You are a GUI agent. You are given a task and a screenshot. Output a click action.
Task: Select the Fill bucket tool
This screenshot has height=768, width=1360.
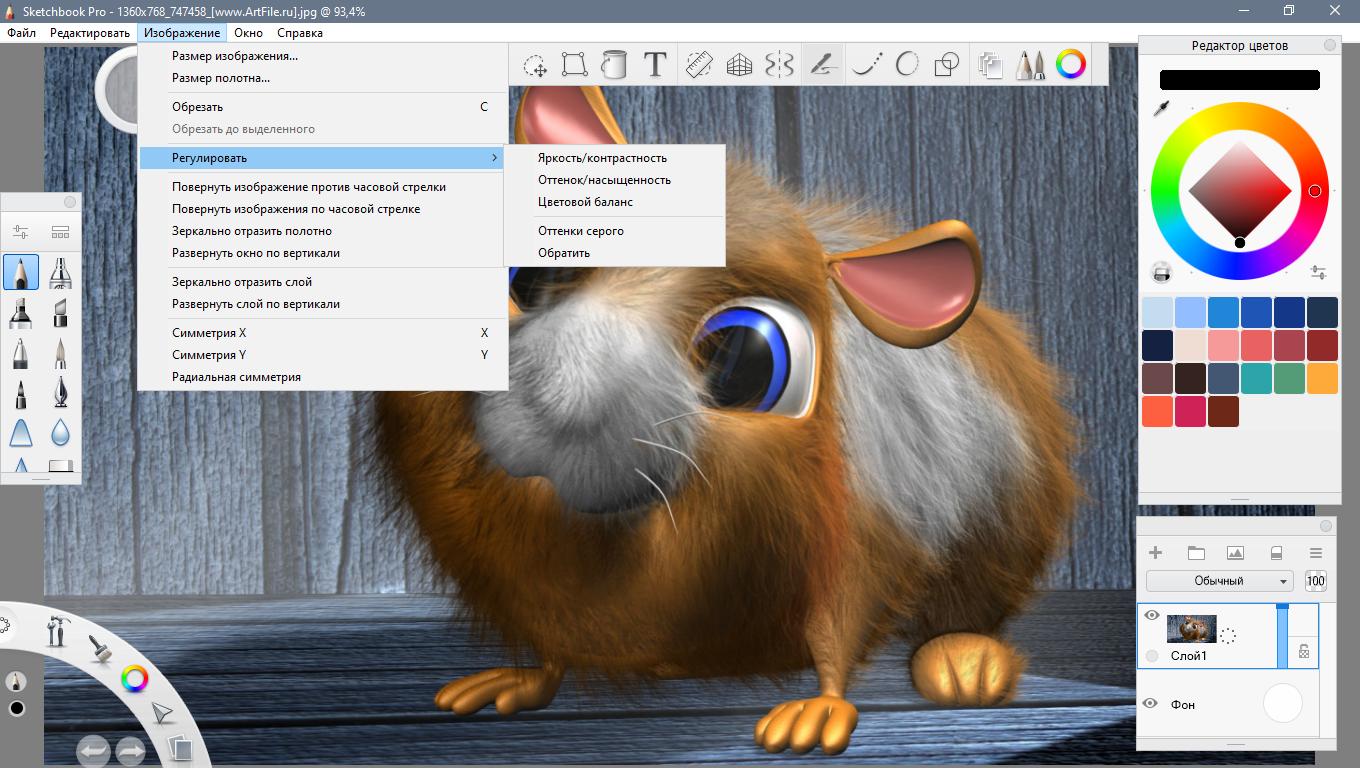[614, 65]
